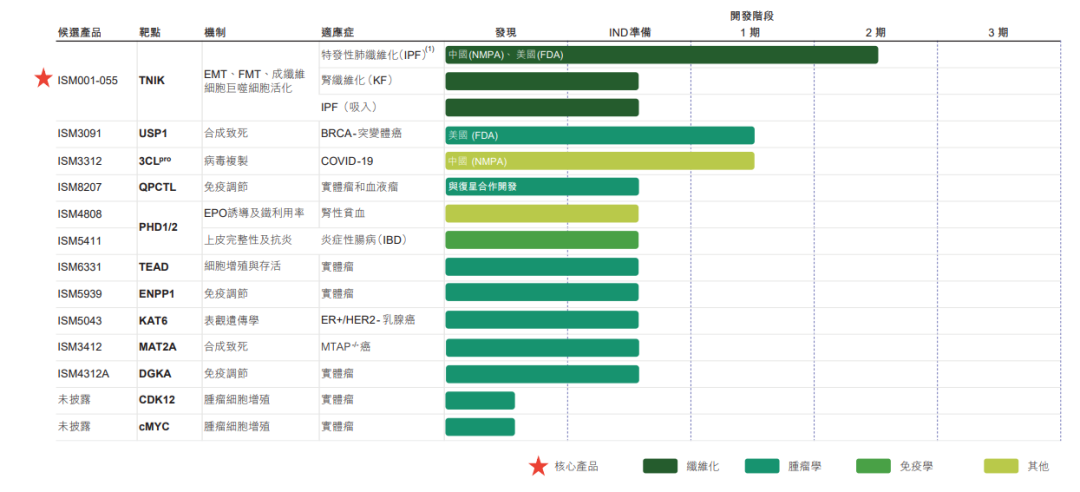Click the USP1 bar labeled 美國 (FDA)
The image size is (1080, 492).
point(599,135)
